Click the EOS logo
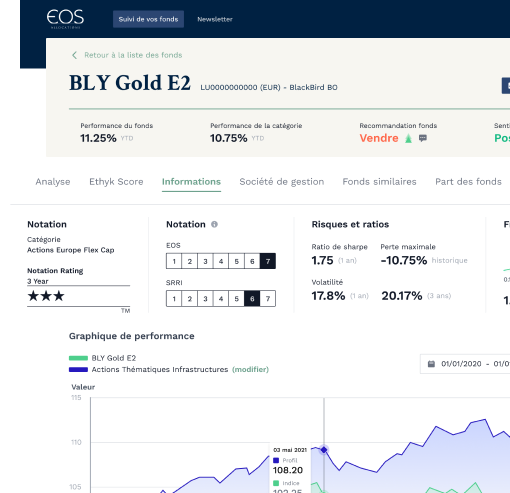 (x=65, y=19)
